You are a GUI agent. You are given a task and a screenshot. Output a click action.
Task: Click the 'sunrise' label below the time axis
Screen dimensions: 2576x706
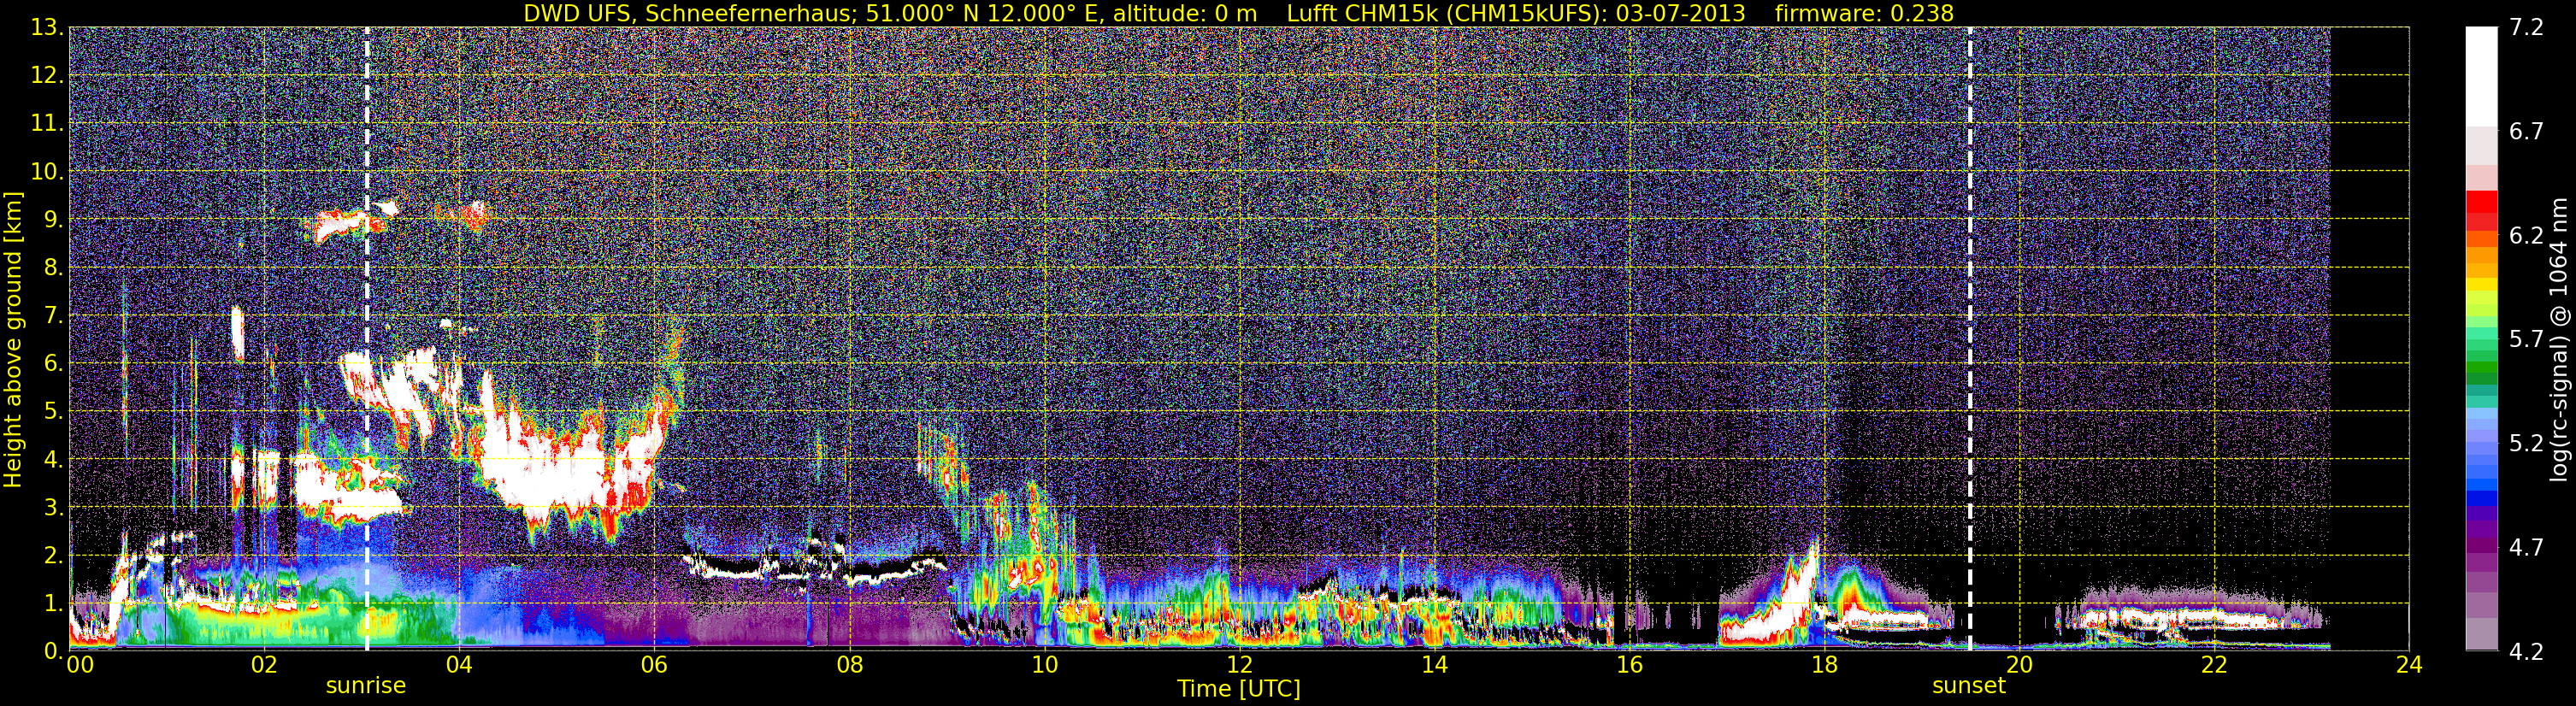click(x=366, y=686)
